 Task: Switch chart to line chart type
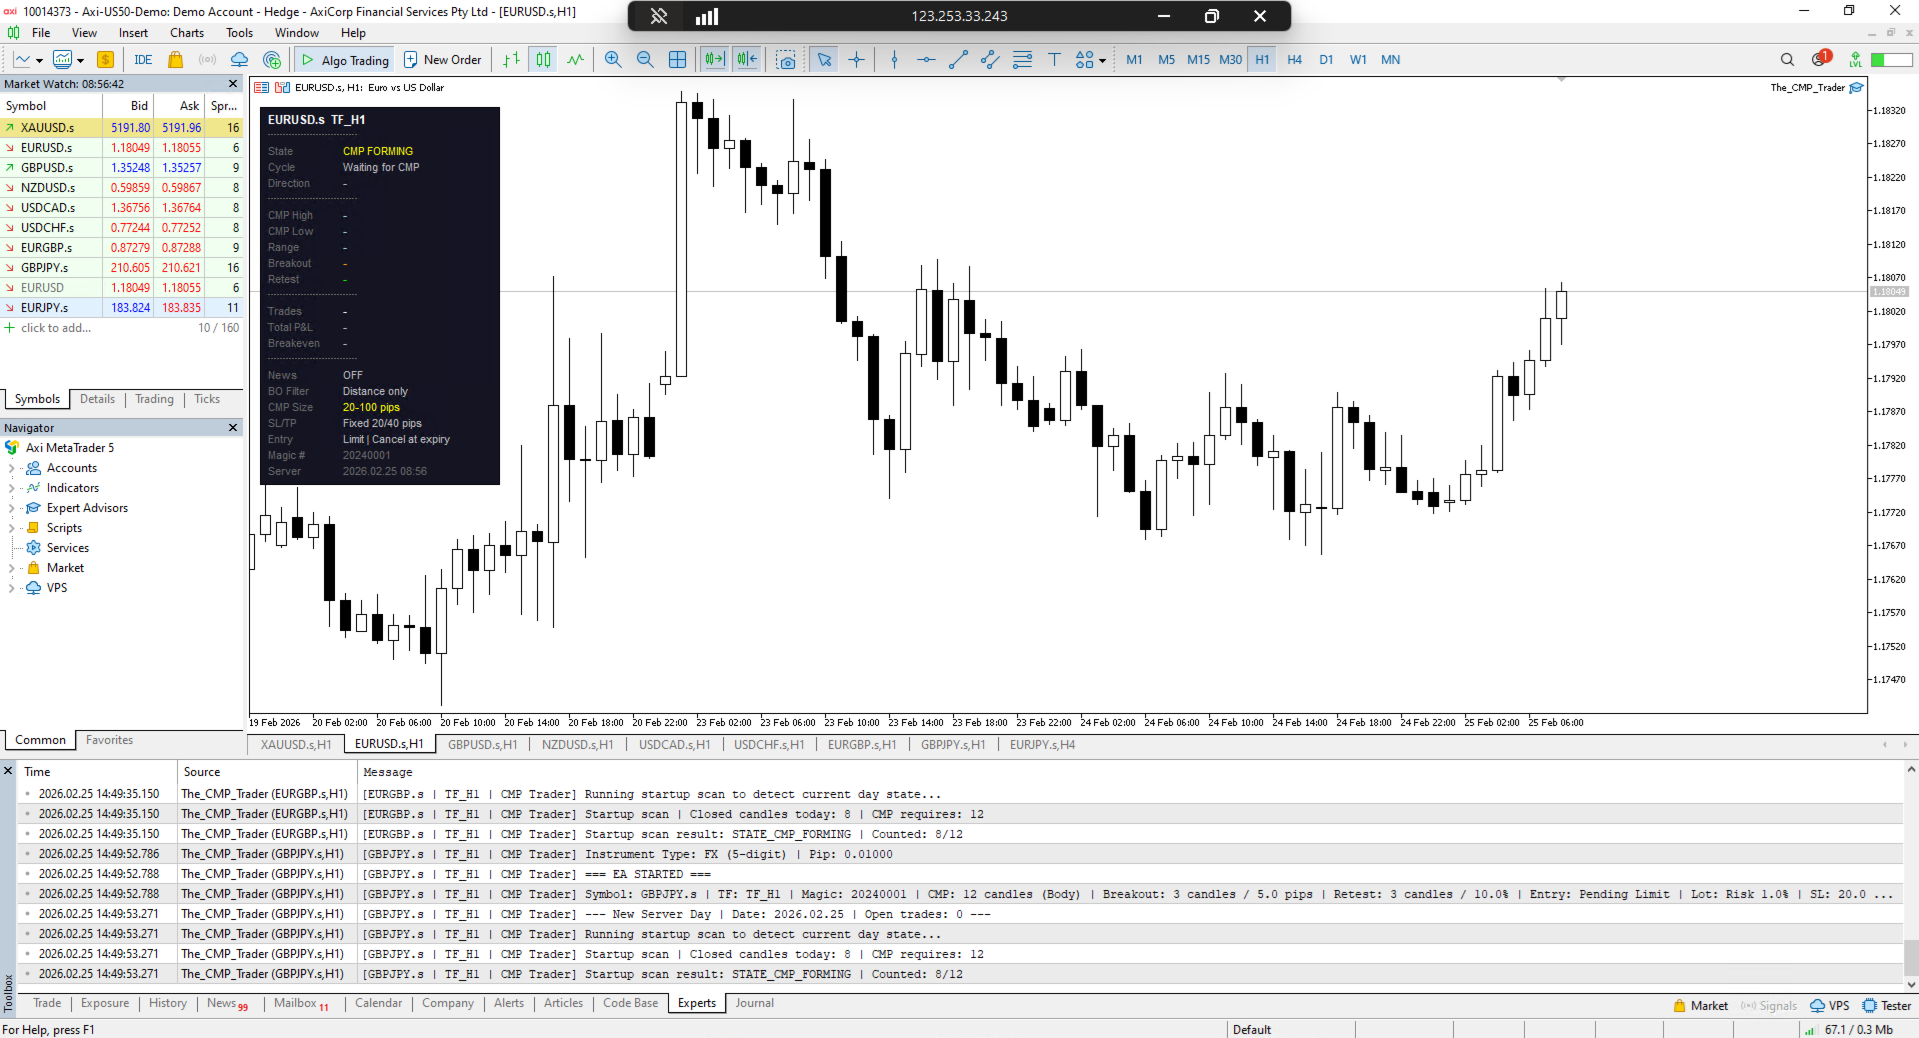575,60
